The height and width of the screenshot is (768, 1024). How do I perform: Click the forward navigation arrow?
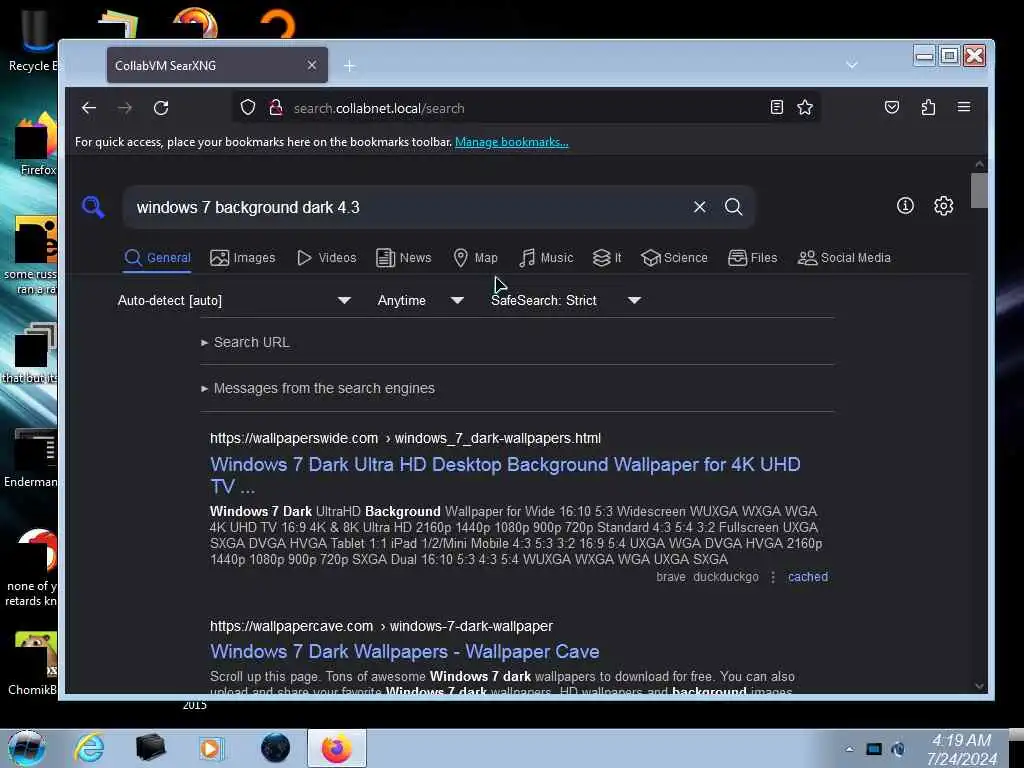coord(125,108)
